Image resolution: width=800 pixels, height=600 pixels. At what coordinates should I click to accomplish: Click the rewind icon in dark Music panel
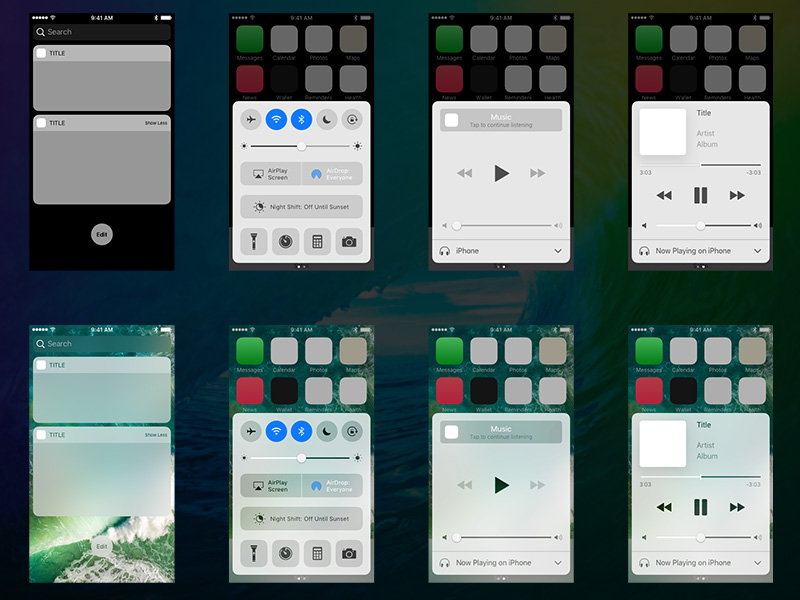click(x=465, y=173)
